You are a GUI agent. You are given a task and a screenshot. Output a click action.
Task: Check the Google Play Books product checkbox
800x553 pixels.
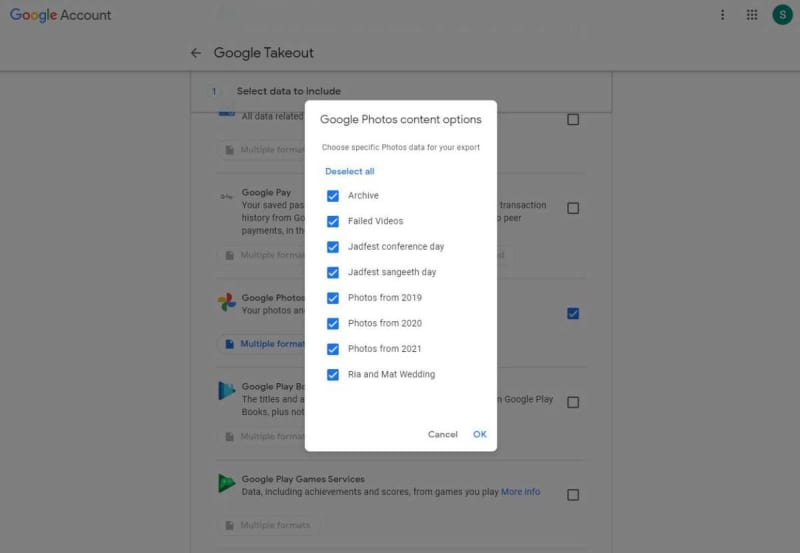(573, 402)
